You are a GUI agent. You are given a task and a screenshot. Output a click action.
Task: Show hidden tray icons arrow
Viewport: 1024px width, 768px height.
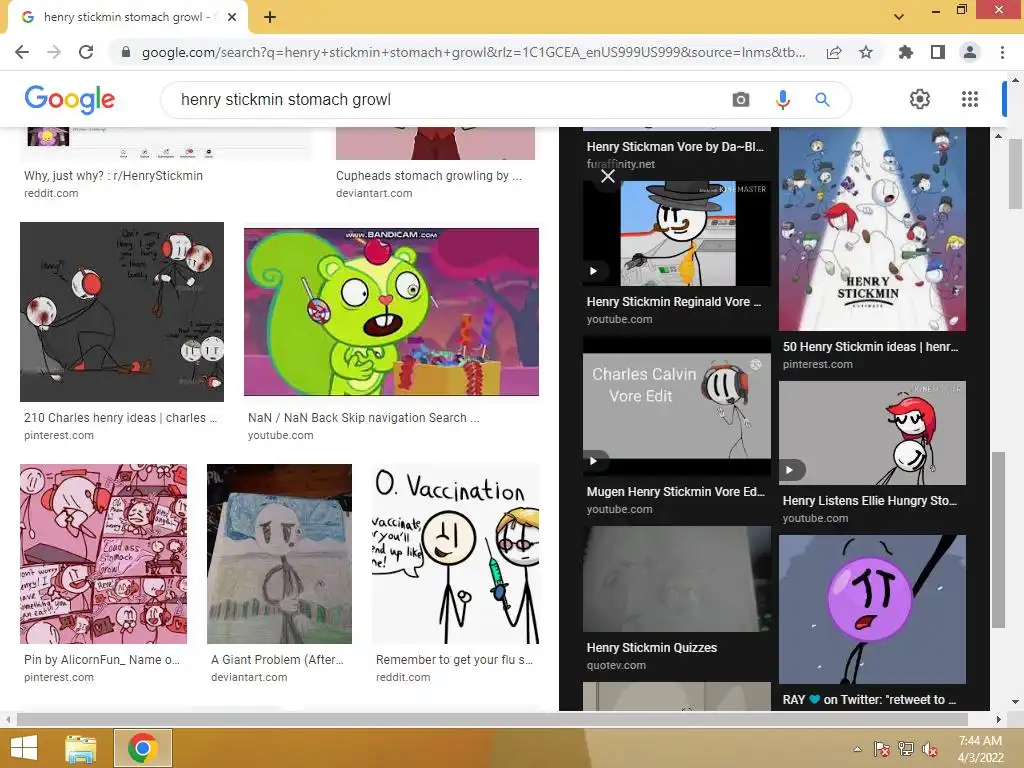pyautogui.click(x=857, y=749)
